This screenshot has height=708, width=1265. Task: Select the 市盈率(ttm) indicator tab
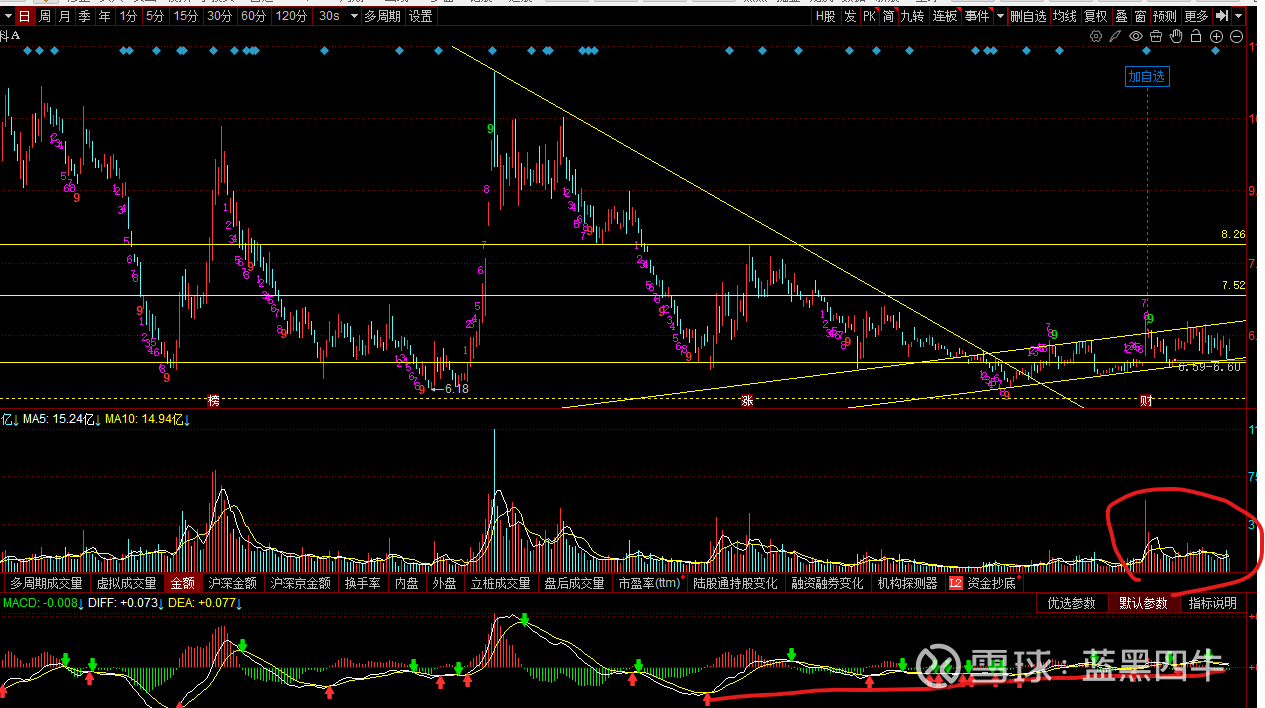click(650, 583)
